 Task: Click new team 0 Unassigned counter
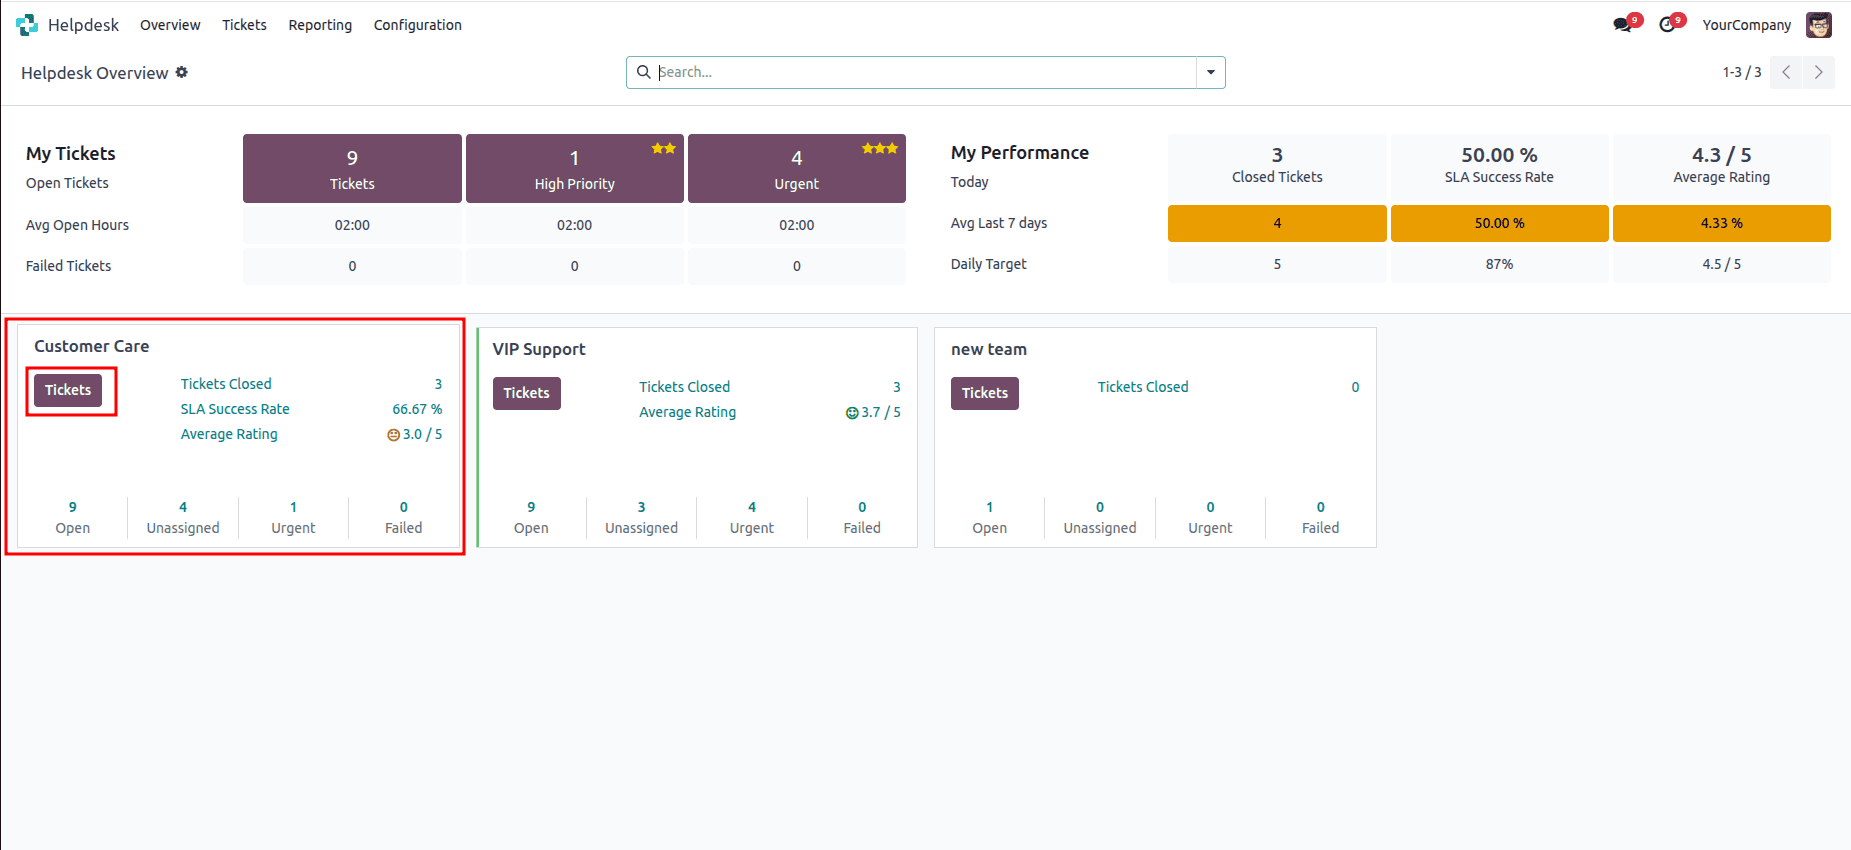point(1100,518)
